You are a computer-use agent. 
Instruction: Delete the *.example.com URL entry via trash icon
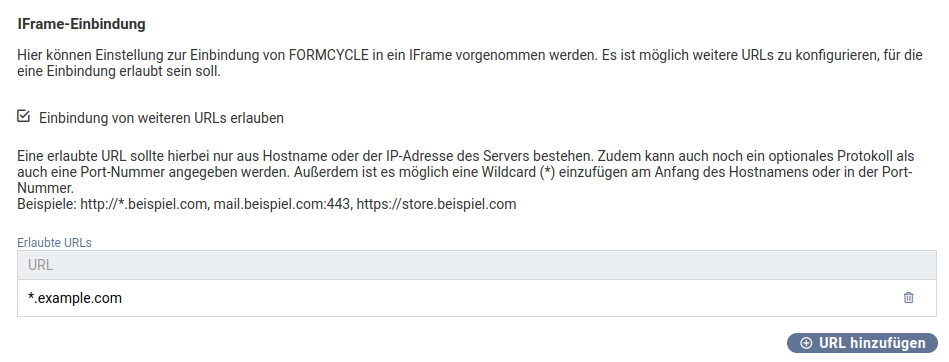908,298
